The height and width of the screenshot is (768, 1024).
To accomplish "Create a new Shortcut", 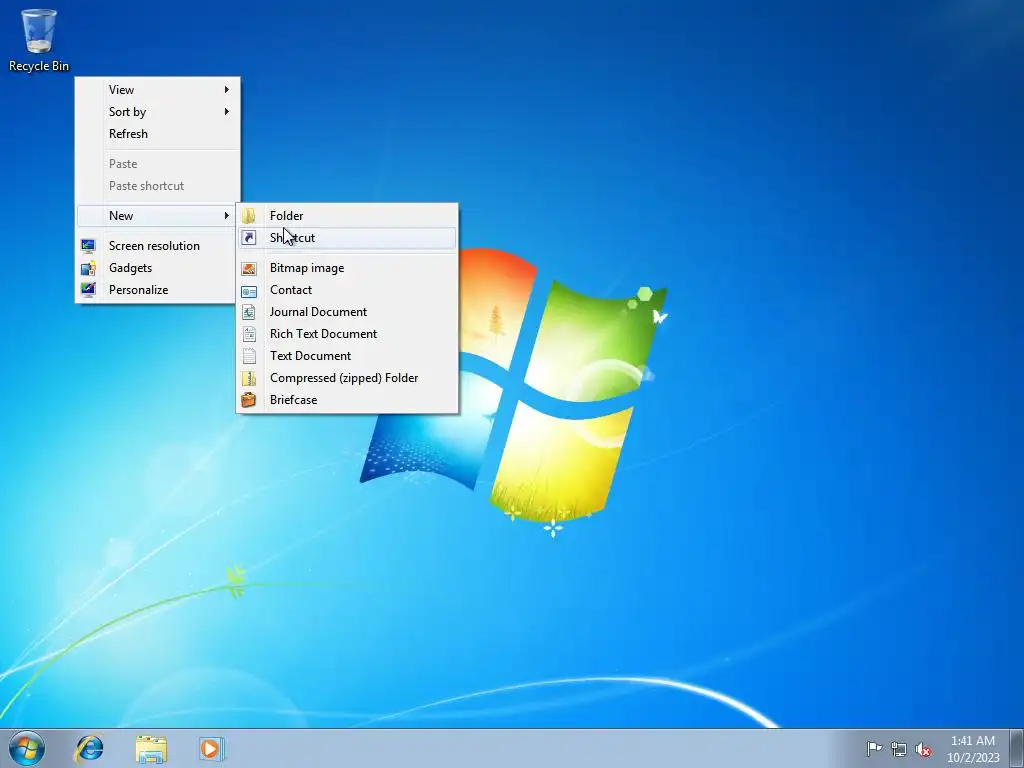I will [x=347, y=238].
